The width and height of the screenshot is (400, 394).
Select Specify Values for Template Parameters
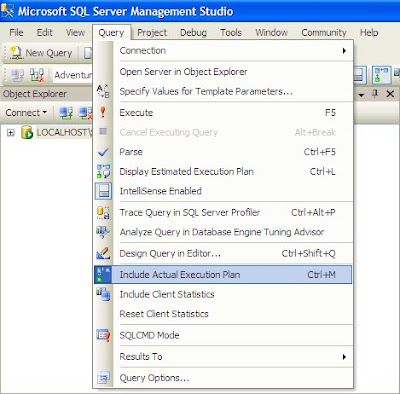(223, 91)
